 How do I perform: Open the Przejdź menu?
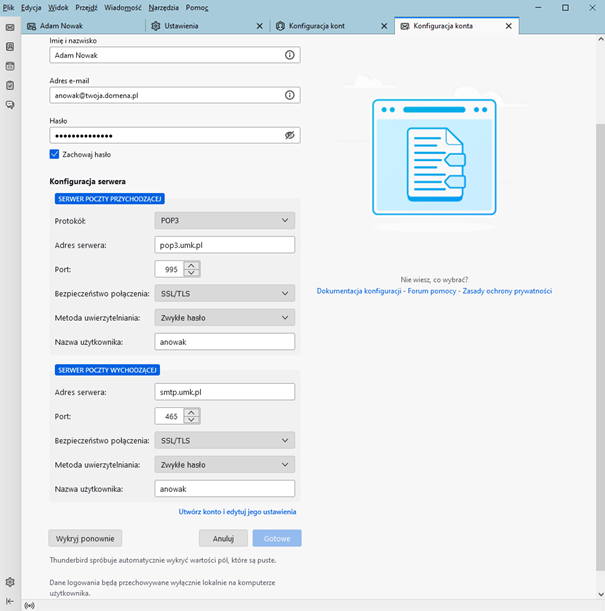click(x=86, y=7)
